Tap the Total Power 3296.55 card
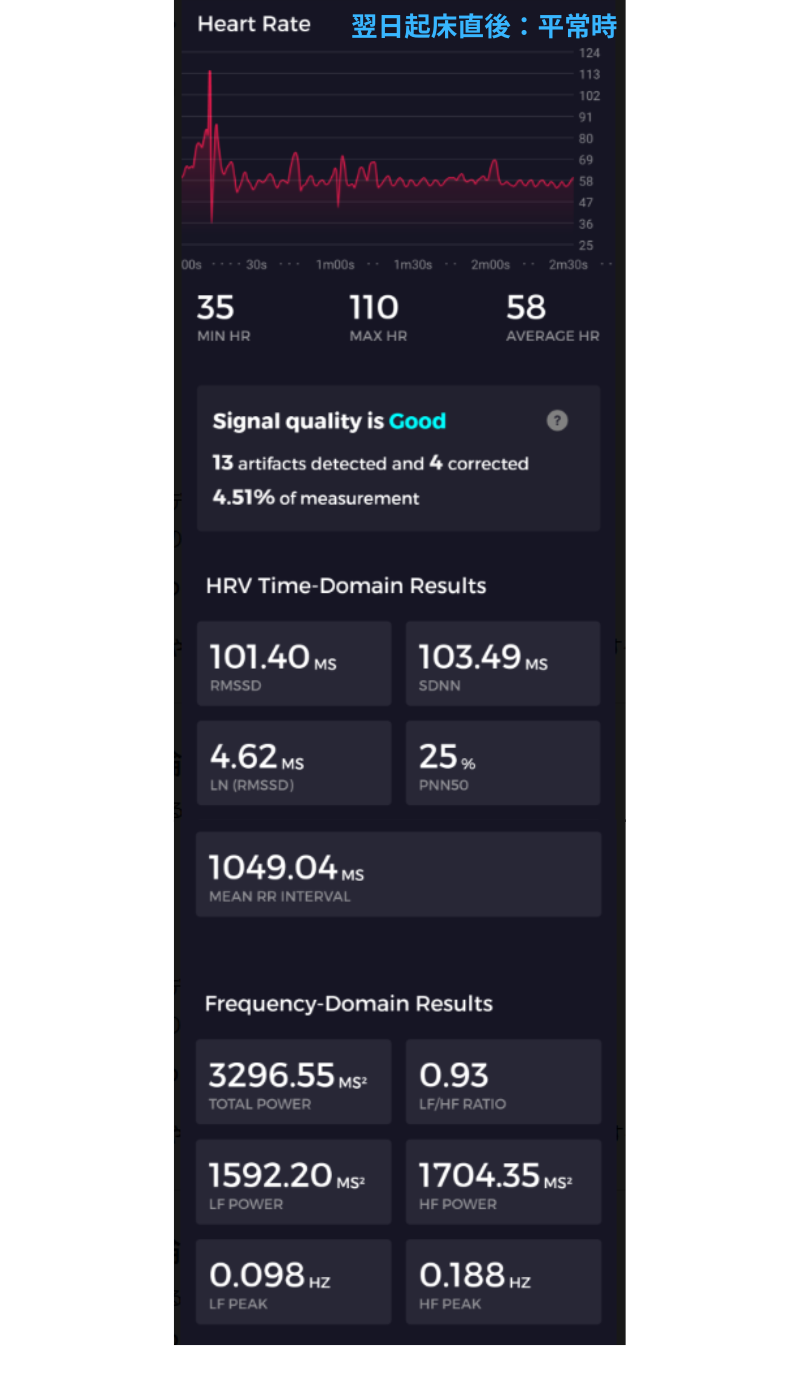This screenshot has width=800, height=1400. (x=293, y=1082)
